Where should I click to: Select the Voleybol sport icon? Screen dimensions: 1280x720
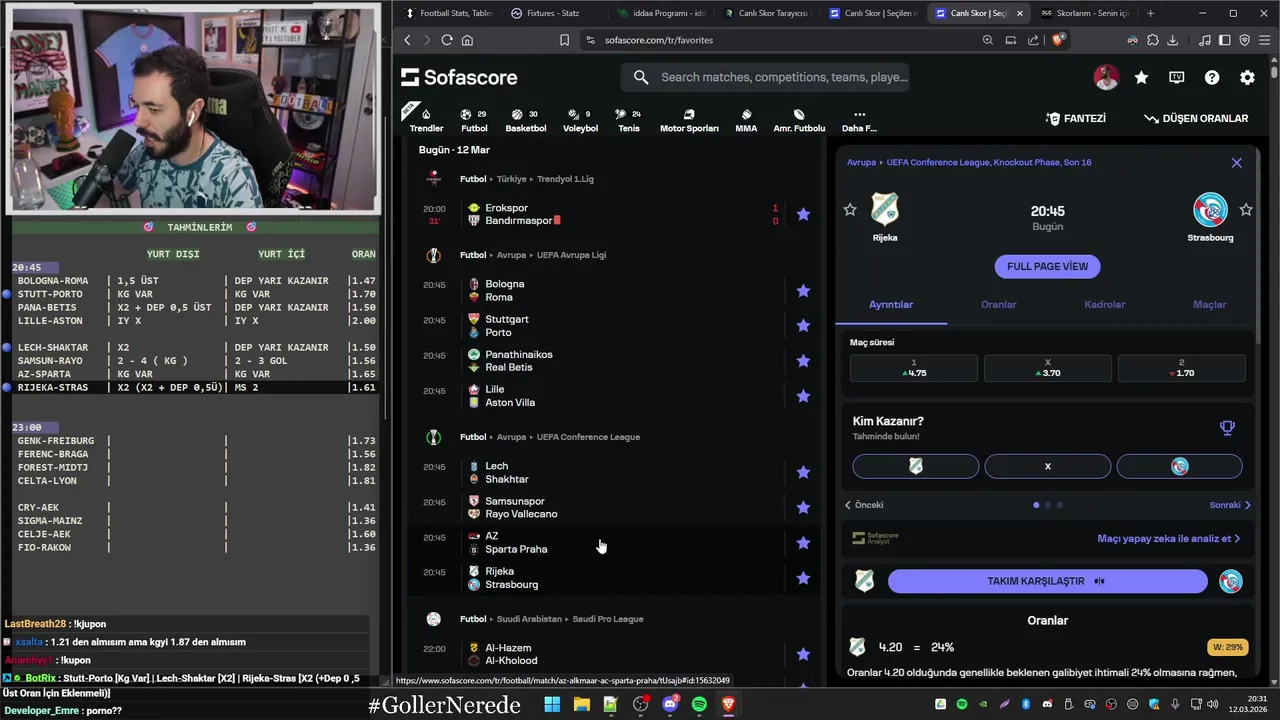(580, 120)
